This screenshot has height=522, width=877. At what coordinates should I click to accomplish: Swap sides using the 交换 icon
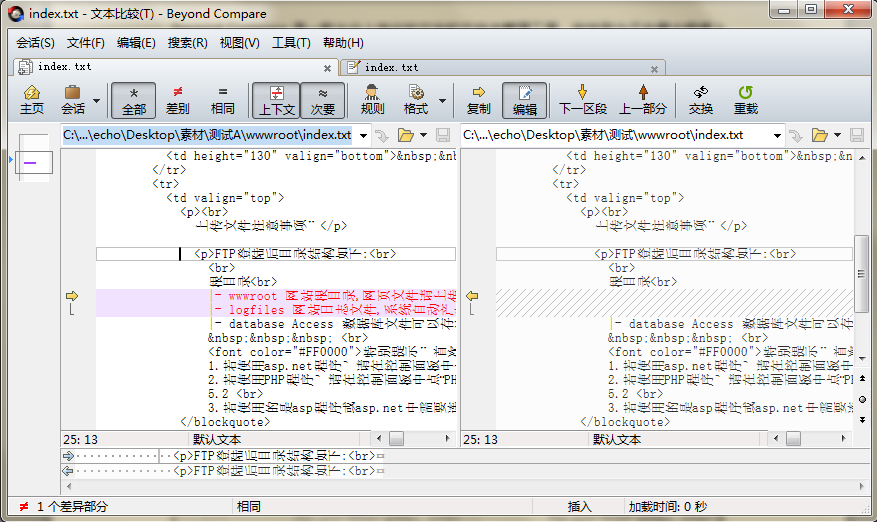click(701, 99)
